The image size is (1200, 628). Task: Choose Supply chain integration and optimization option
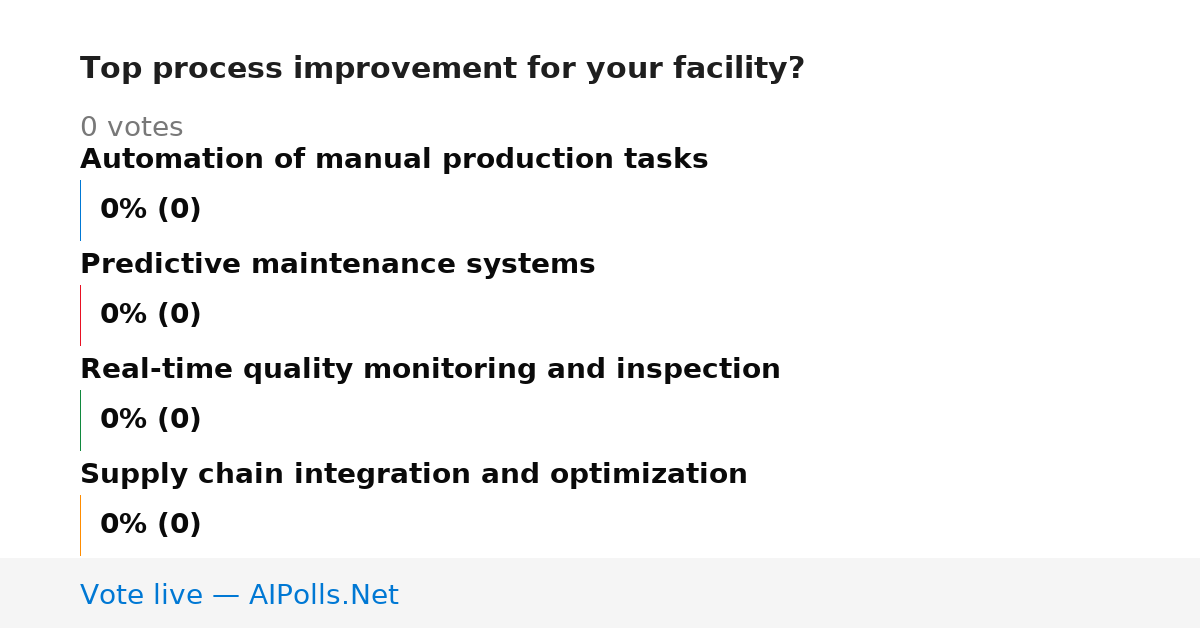414,474
